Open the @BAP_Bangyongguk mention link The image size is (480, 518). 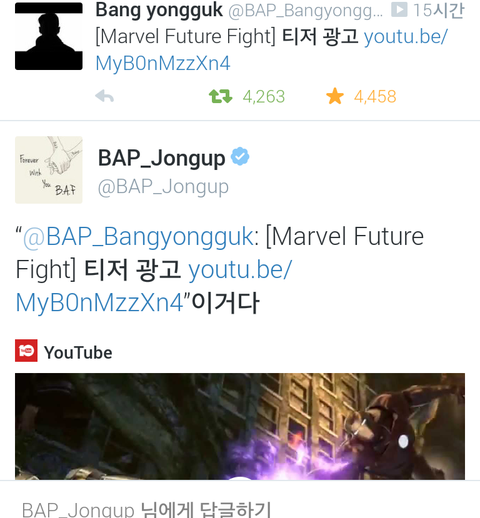[138, 237]
